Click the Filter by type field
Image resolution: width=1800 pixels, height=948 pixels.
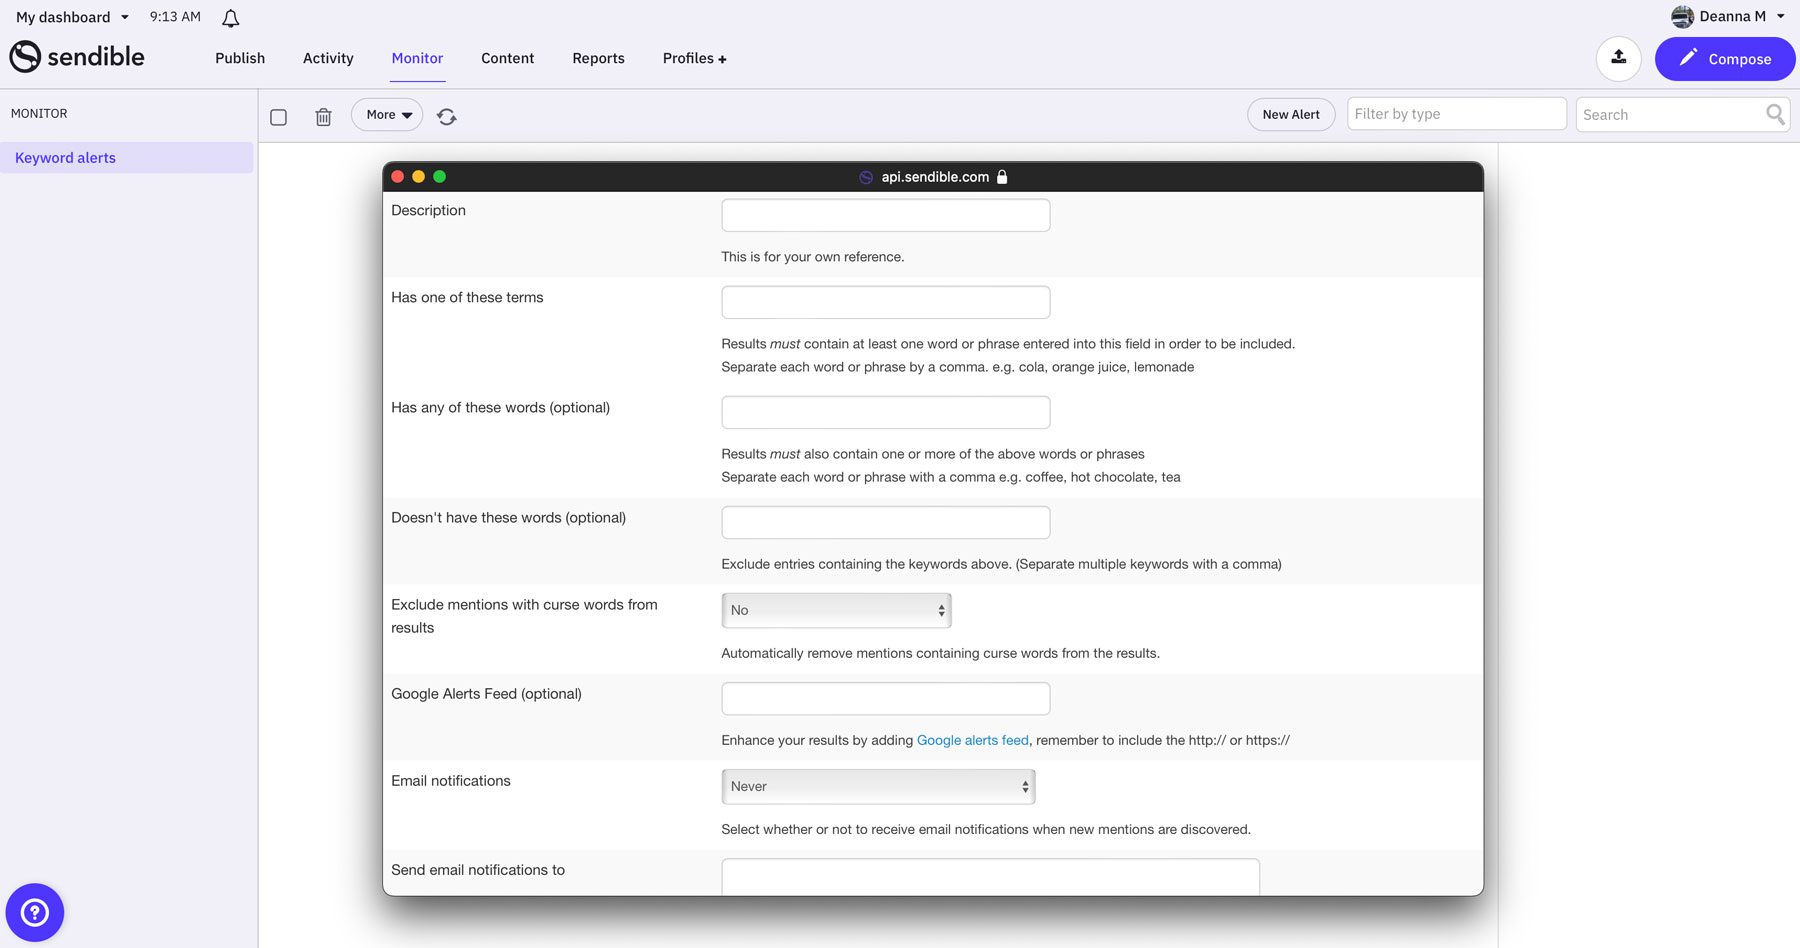(x=1456, y=114)
